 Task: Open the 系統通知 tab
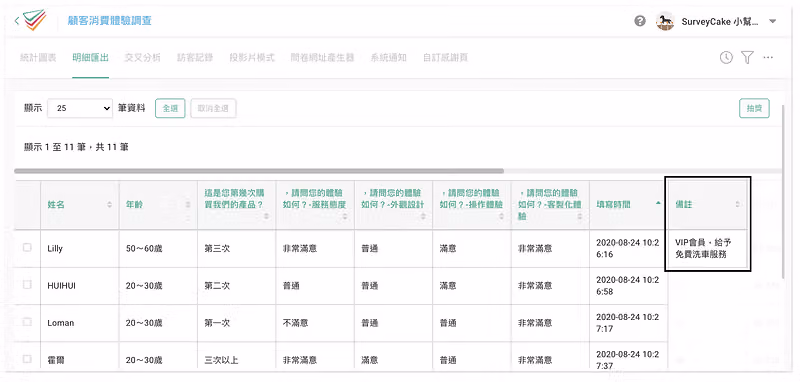pyautogui.click(x=388, y=58)
